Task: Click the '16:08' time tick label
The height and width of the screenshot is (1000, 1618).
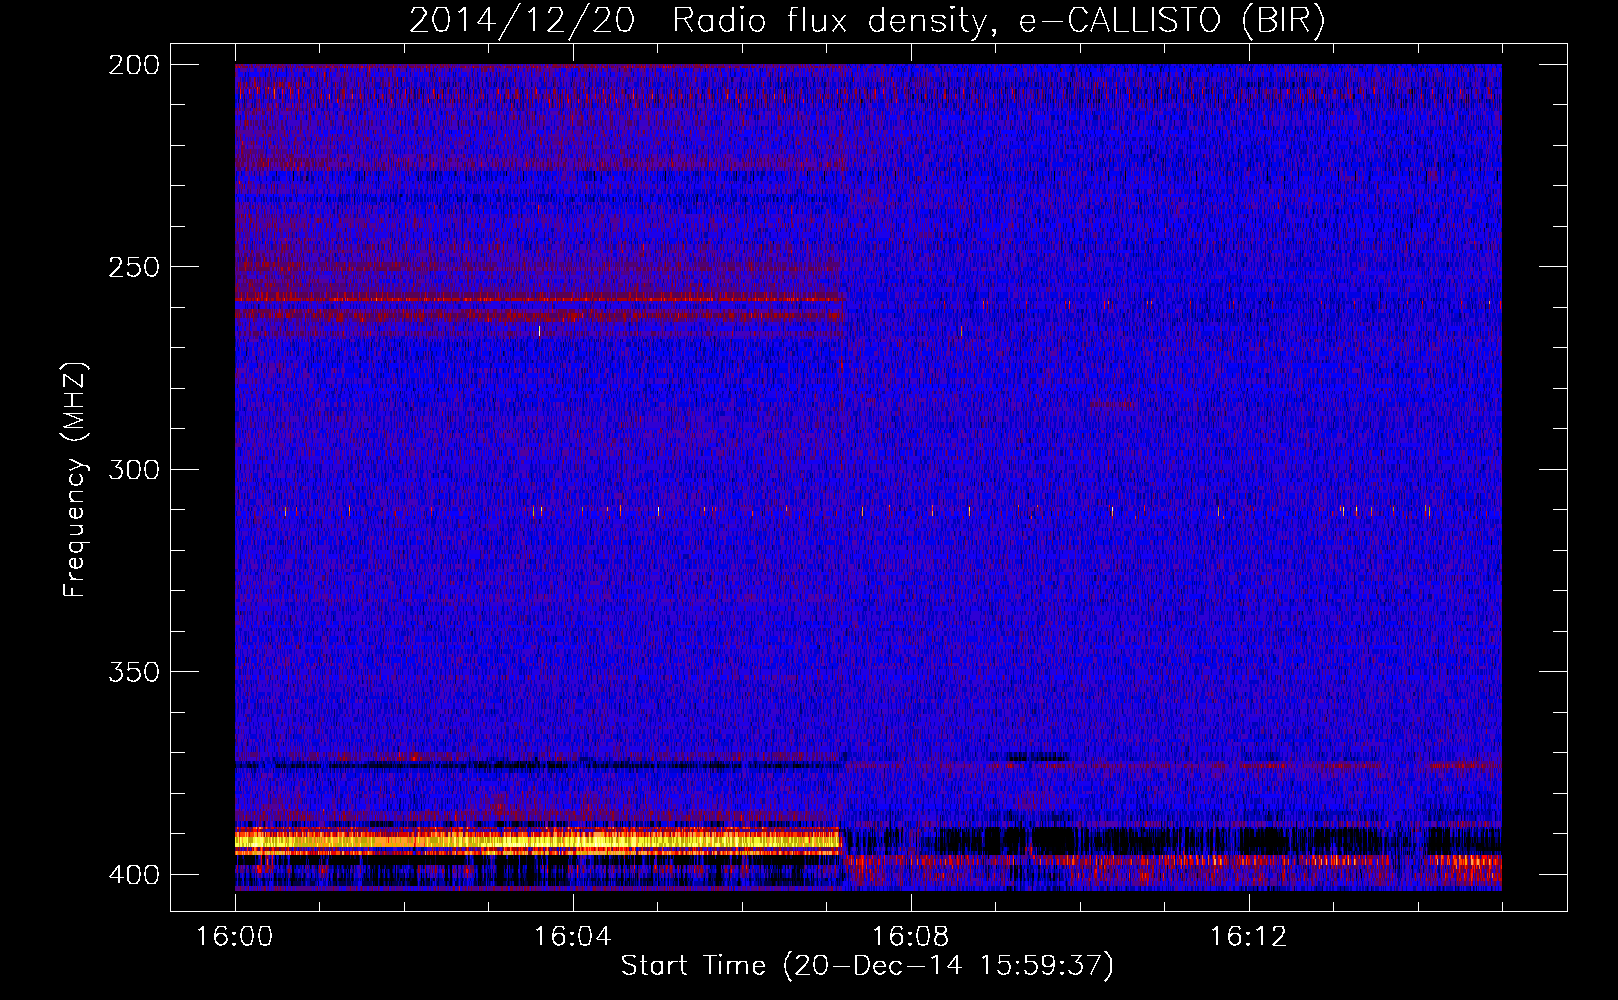Action: pyautogui.click(x=911, y=937)
